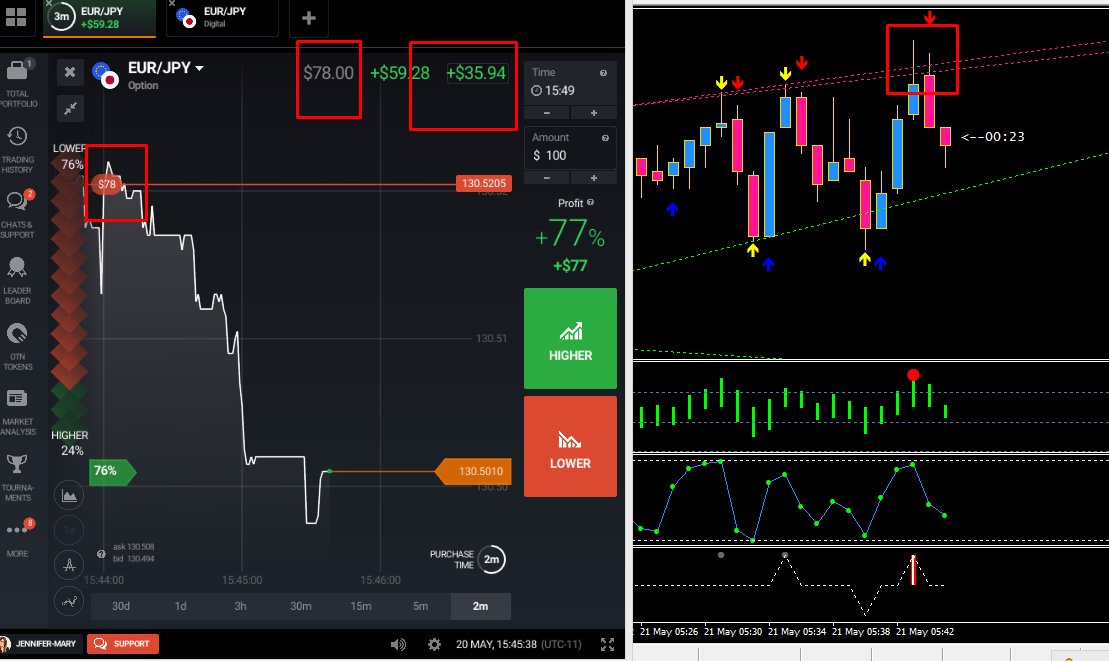Image resolution: width=1109 pixels, height=661 pixels.
Task: Open the indicators icon
Action: [x=69, y=601]
